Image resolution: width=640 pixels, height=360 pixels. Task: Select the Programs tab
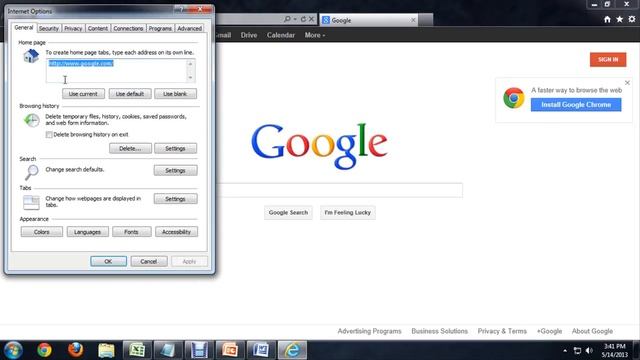160,28
